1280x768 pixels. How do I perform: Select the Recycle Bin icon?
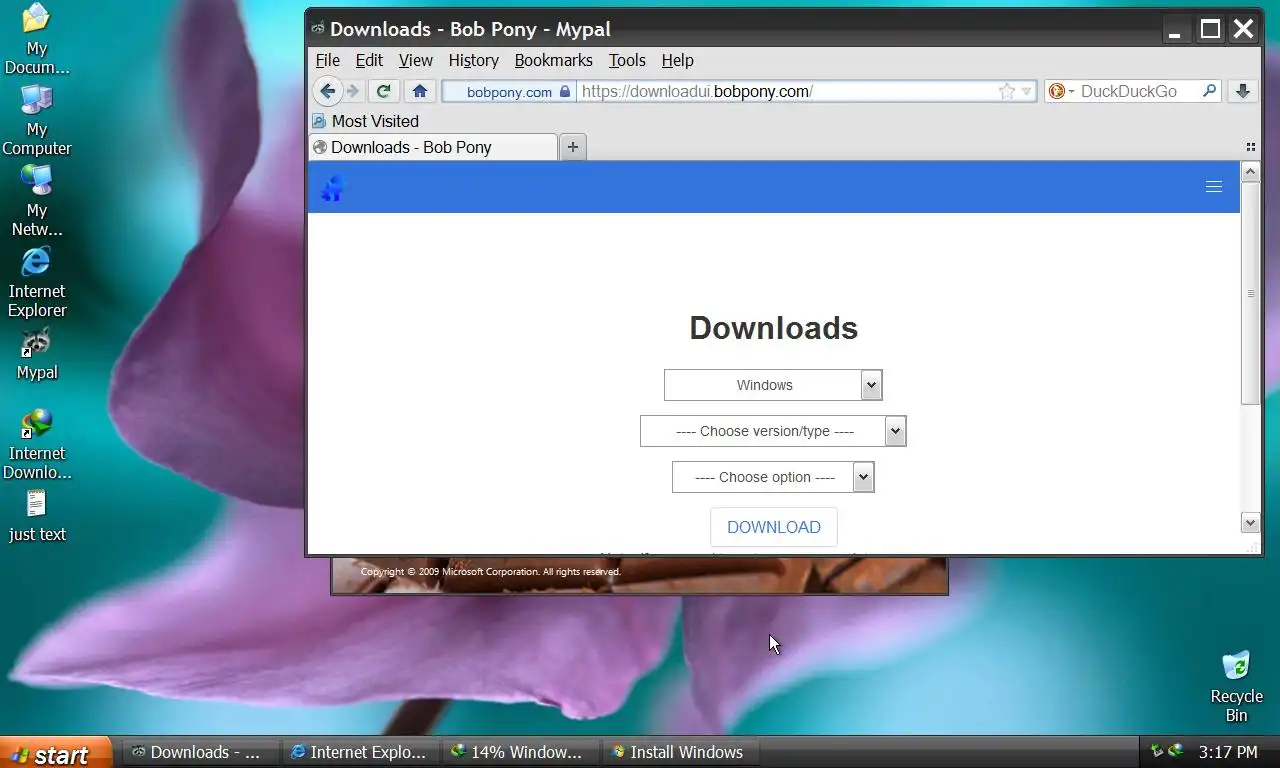click(1237, 686)
